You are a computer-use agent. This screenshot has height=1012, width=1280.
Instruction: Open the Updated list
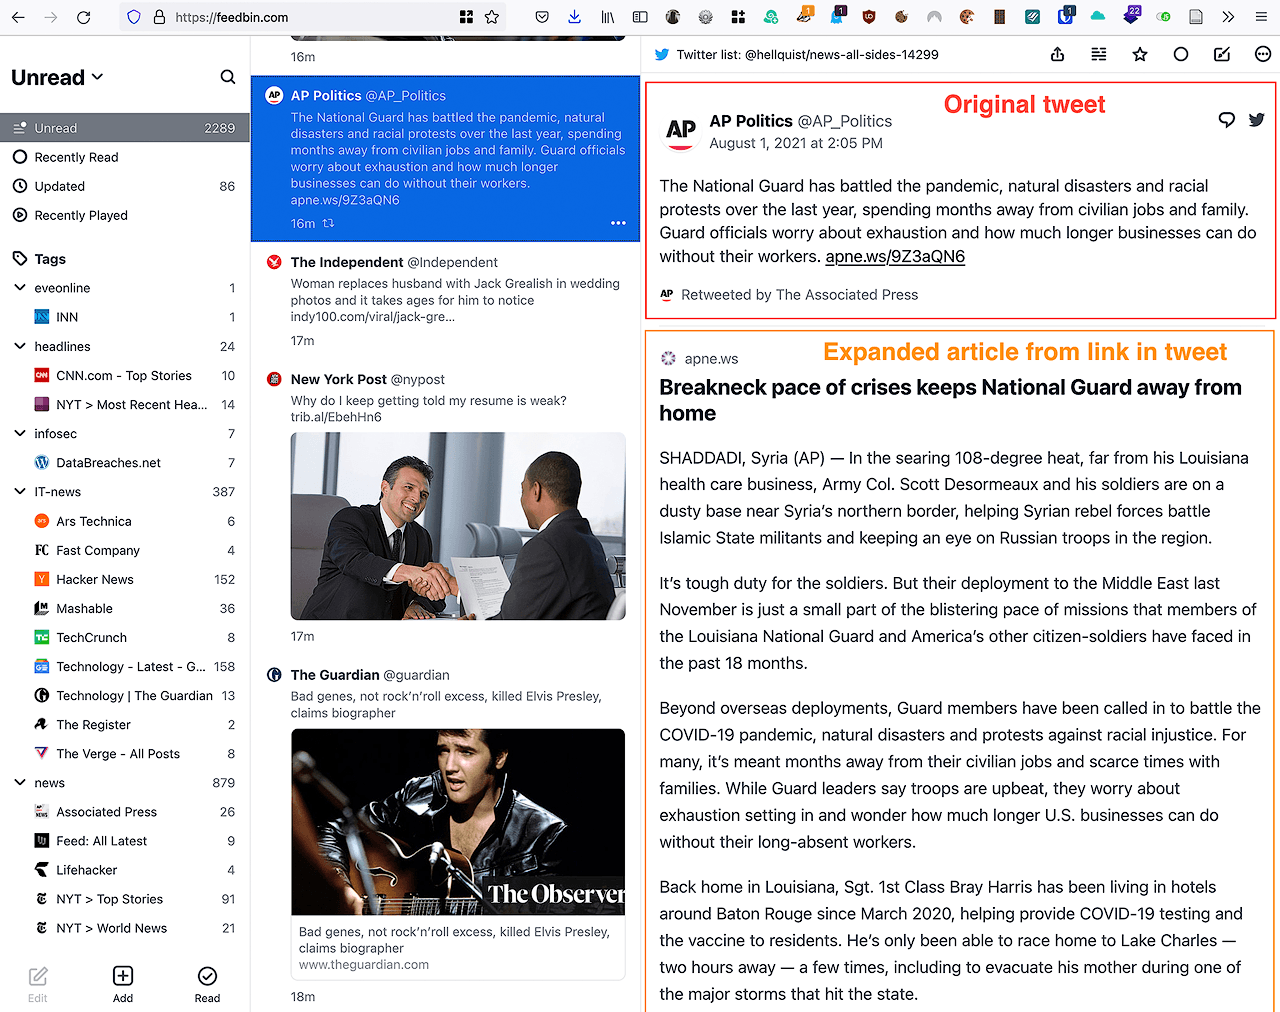[x=125, y=186]
